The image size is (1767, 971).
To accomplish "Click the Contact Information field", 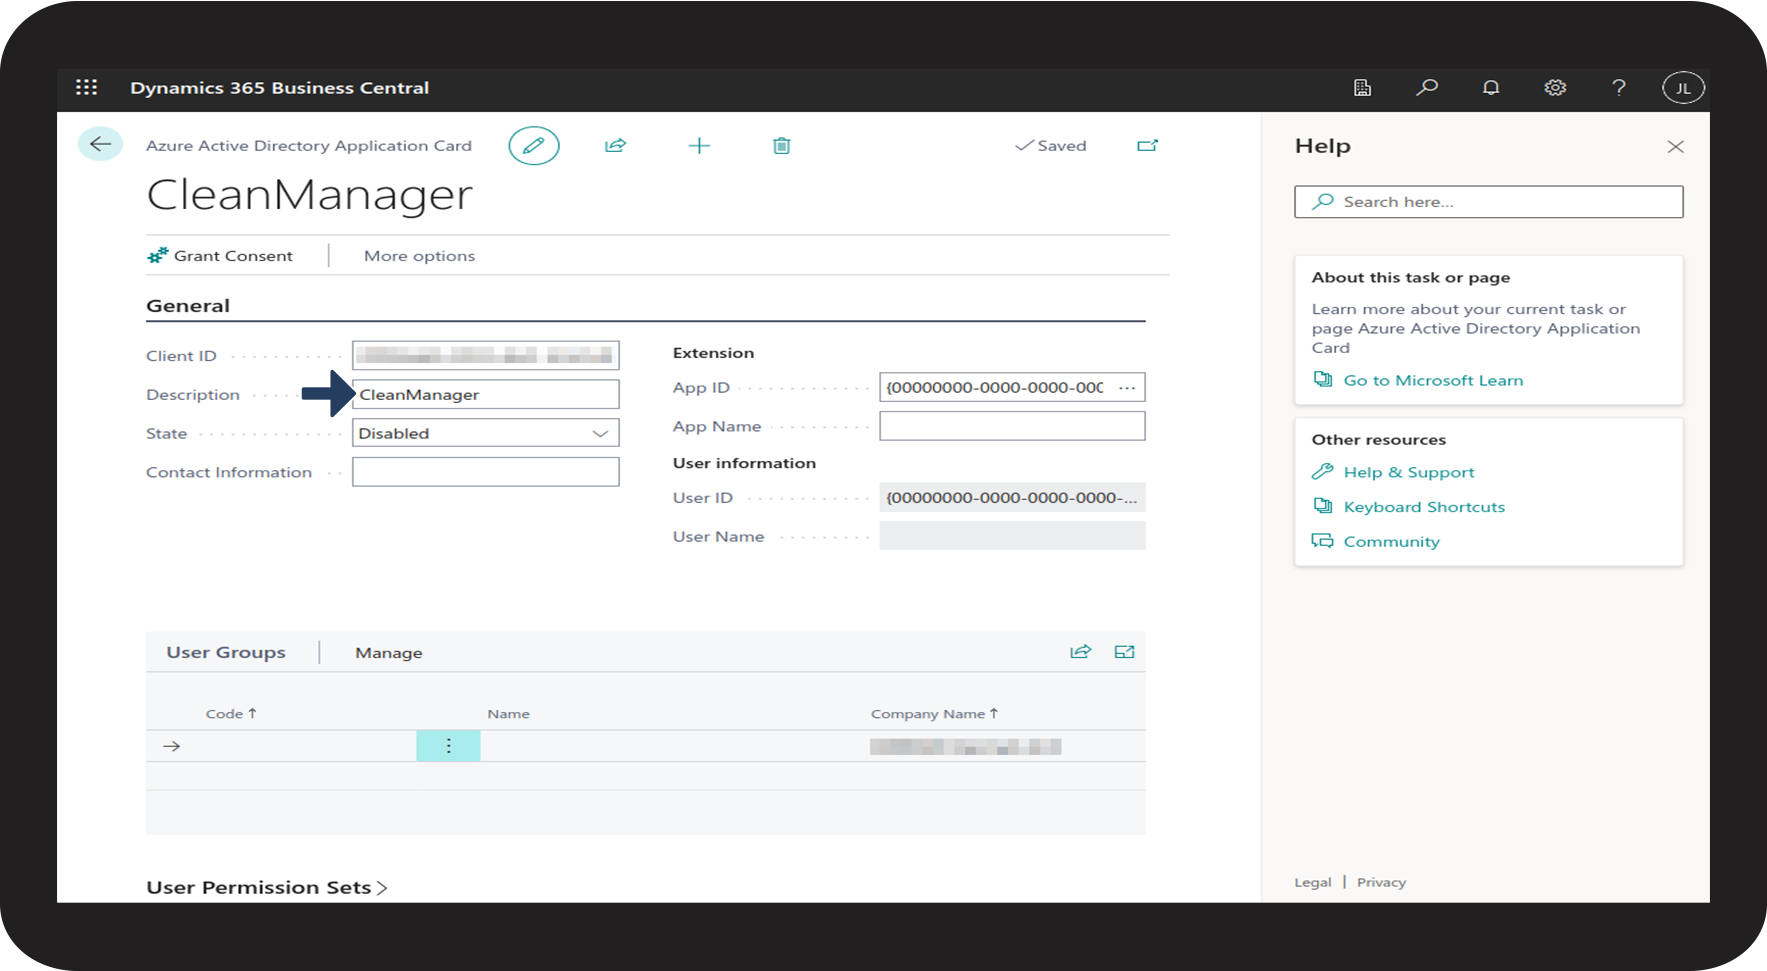I will pyautogui.click(x=486, y=472).
